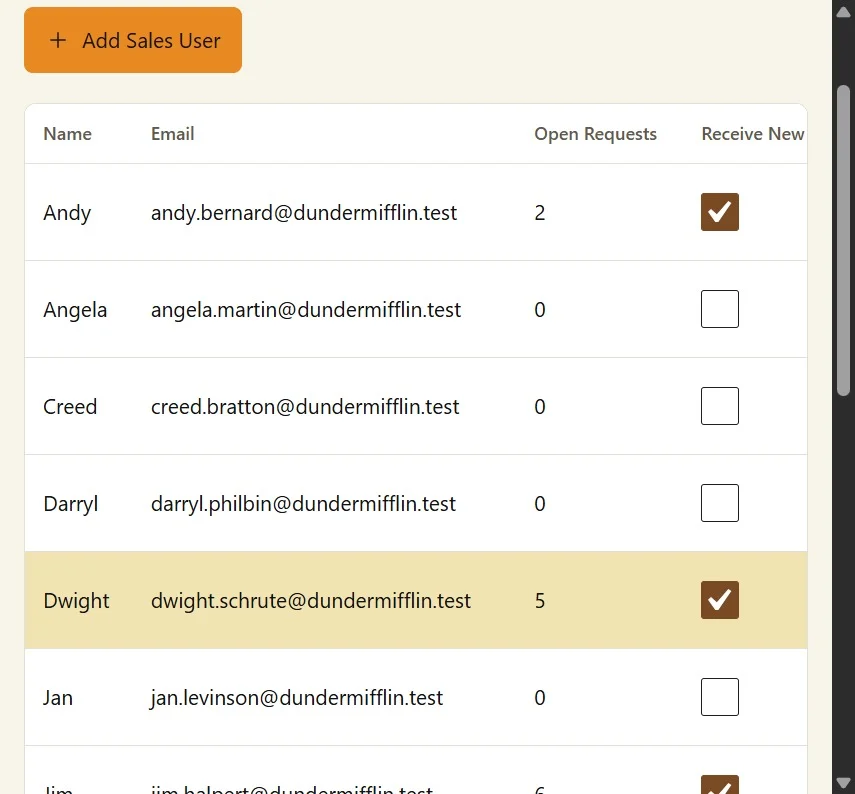Click Jan's open requests value 0

pos(540,698)
